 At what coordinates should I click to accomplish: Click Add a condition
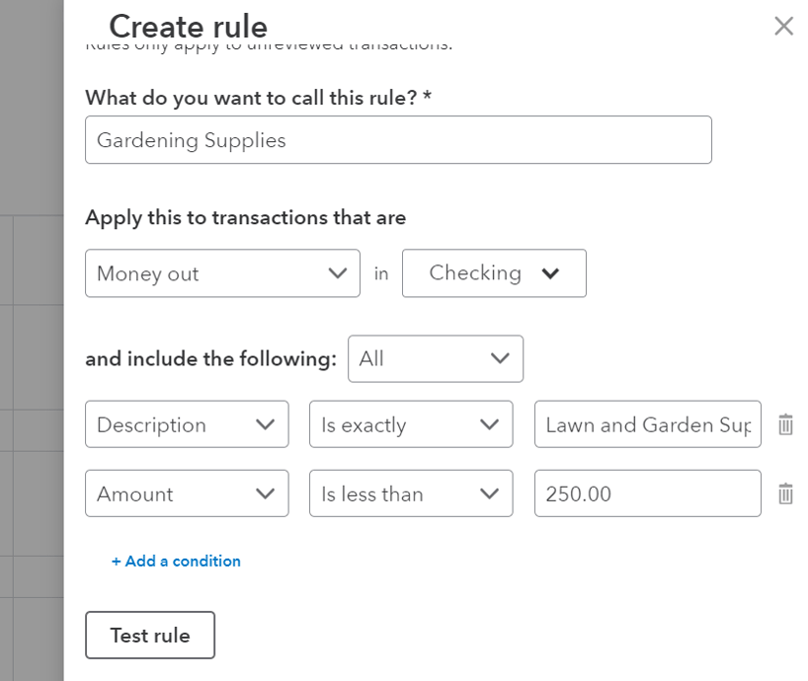(176, 561)
